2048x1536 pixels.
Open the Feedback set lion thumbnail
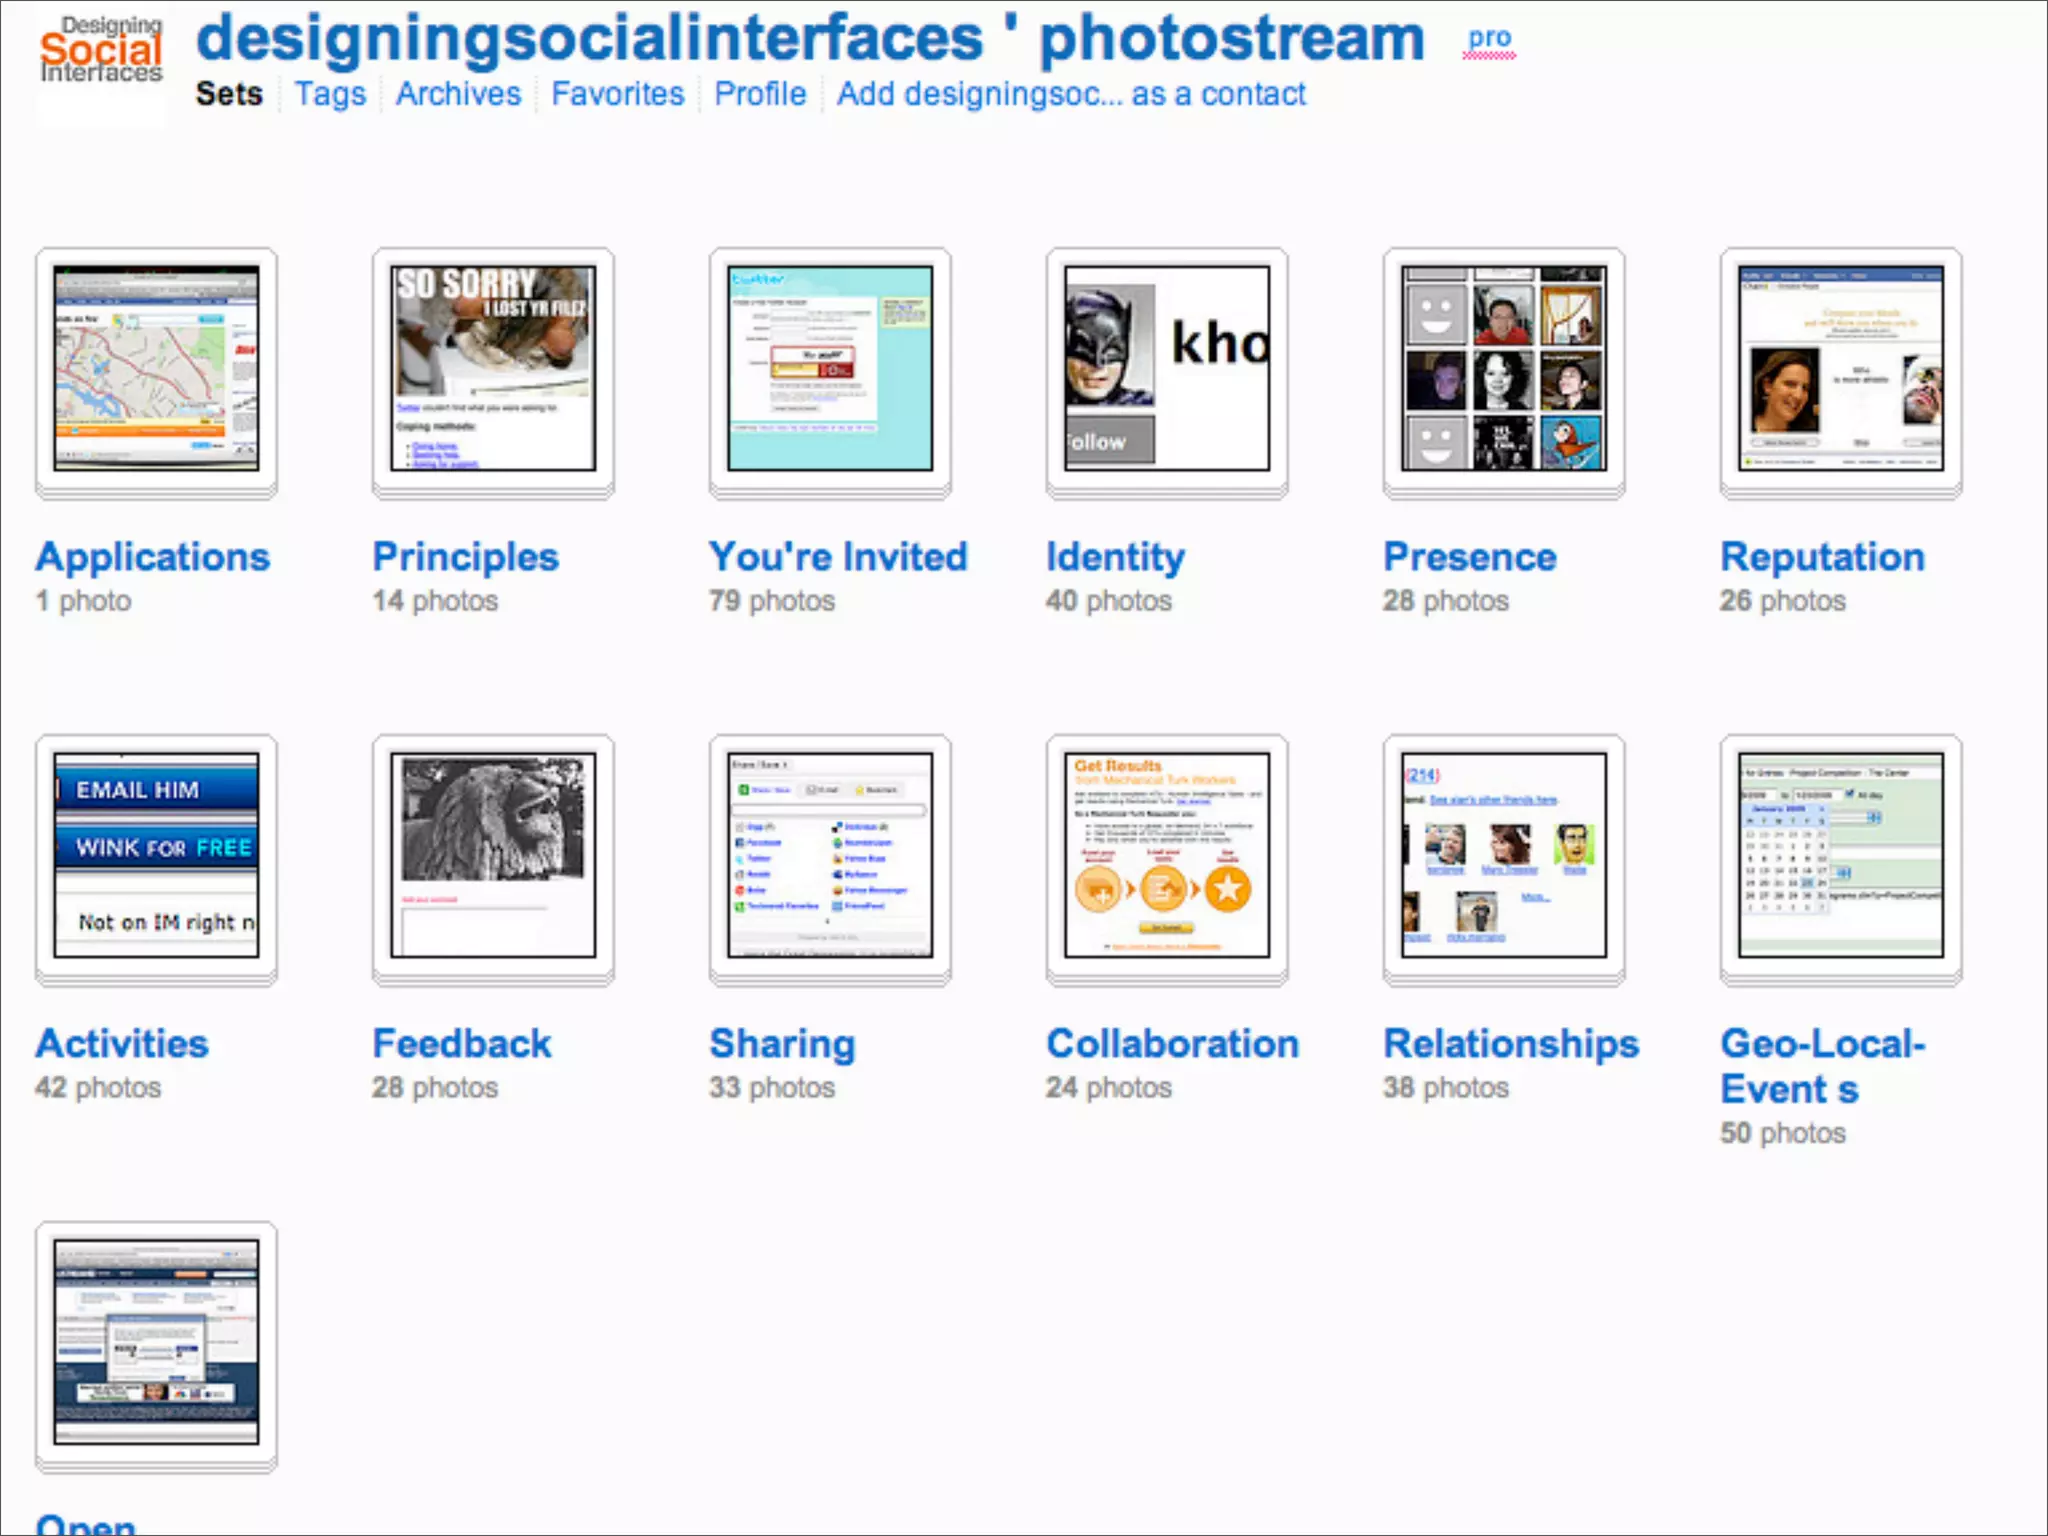tap(493, 856)
